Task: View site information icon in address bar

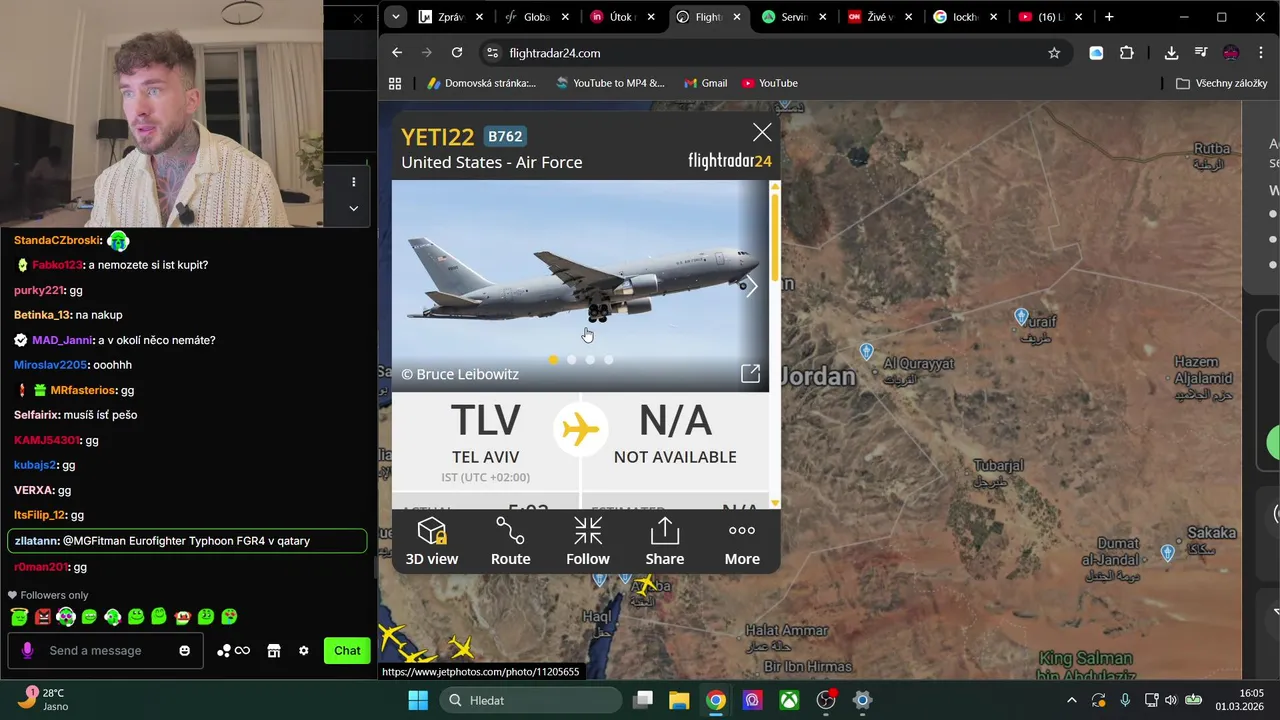Action: (492, 53)
